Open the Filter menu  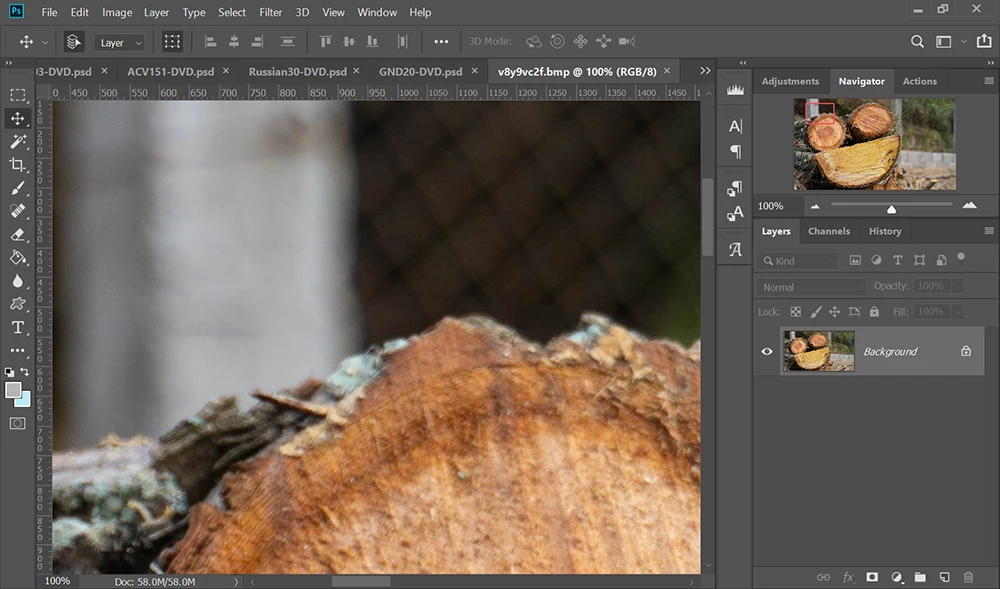[270, 12]
